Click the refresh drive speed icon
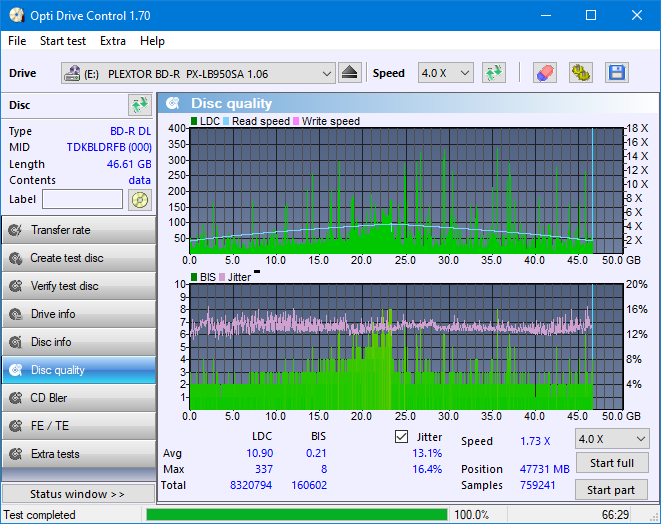 point(494,73)
